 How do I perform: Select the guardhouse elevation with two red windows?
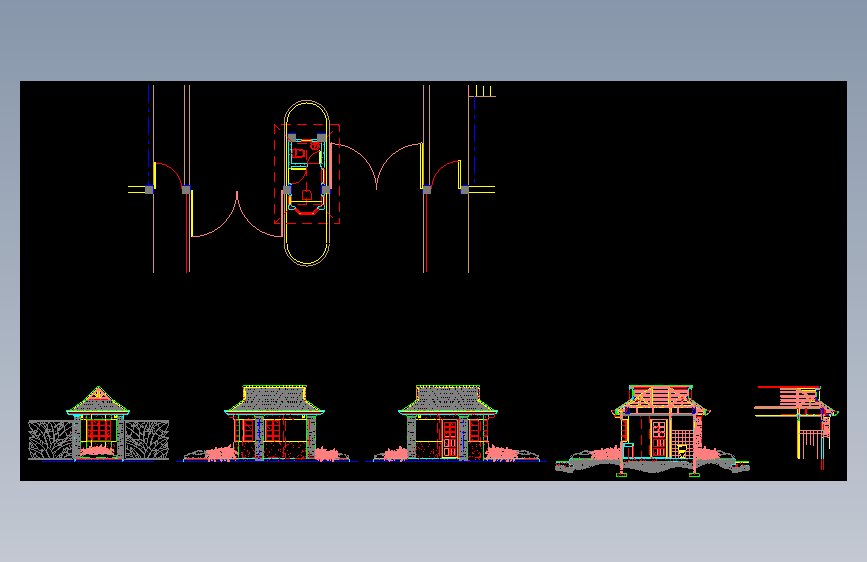[x=268, y=423]
